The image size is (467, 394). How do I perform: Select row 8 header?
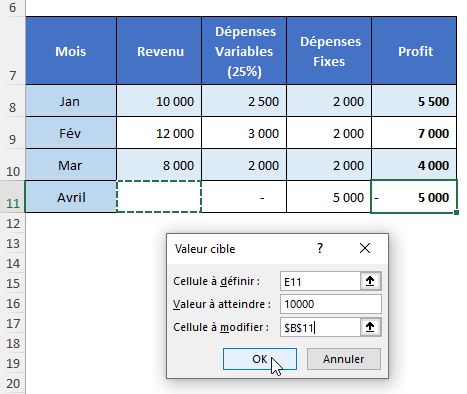[x=12, y=101]
